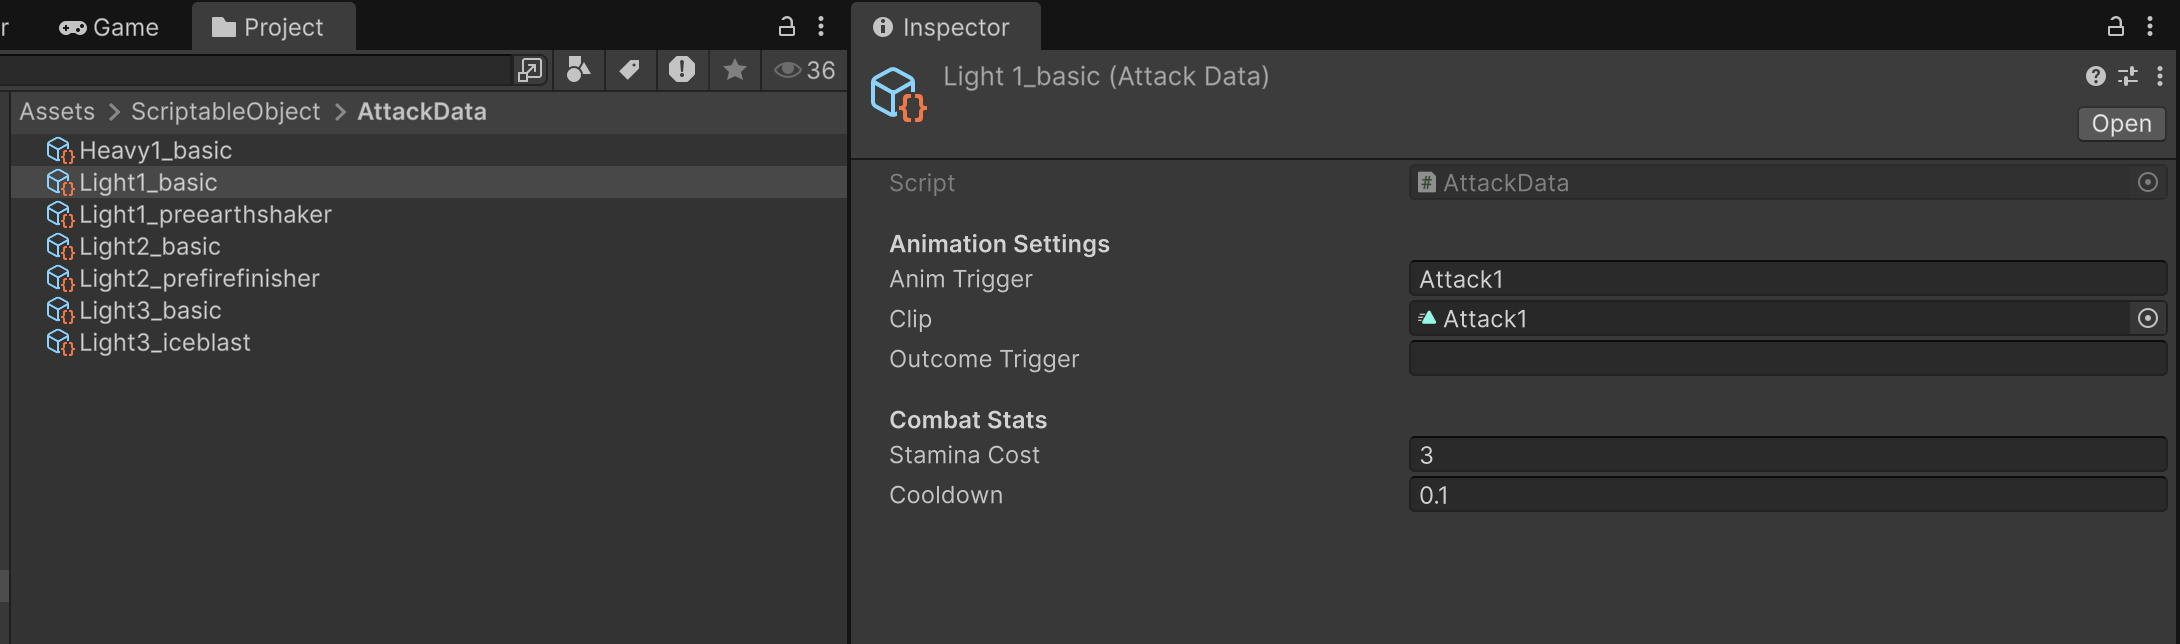Click Search by Label tag icon

pos(630,70)
